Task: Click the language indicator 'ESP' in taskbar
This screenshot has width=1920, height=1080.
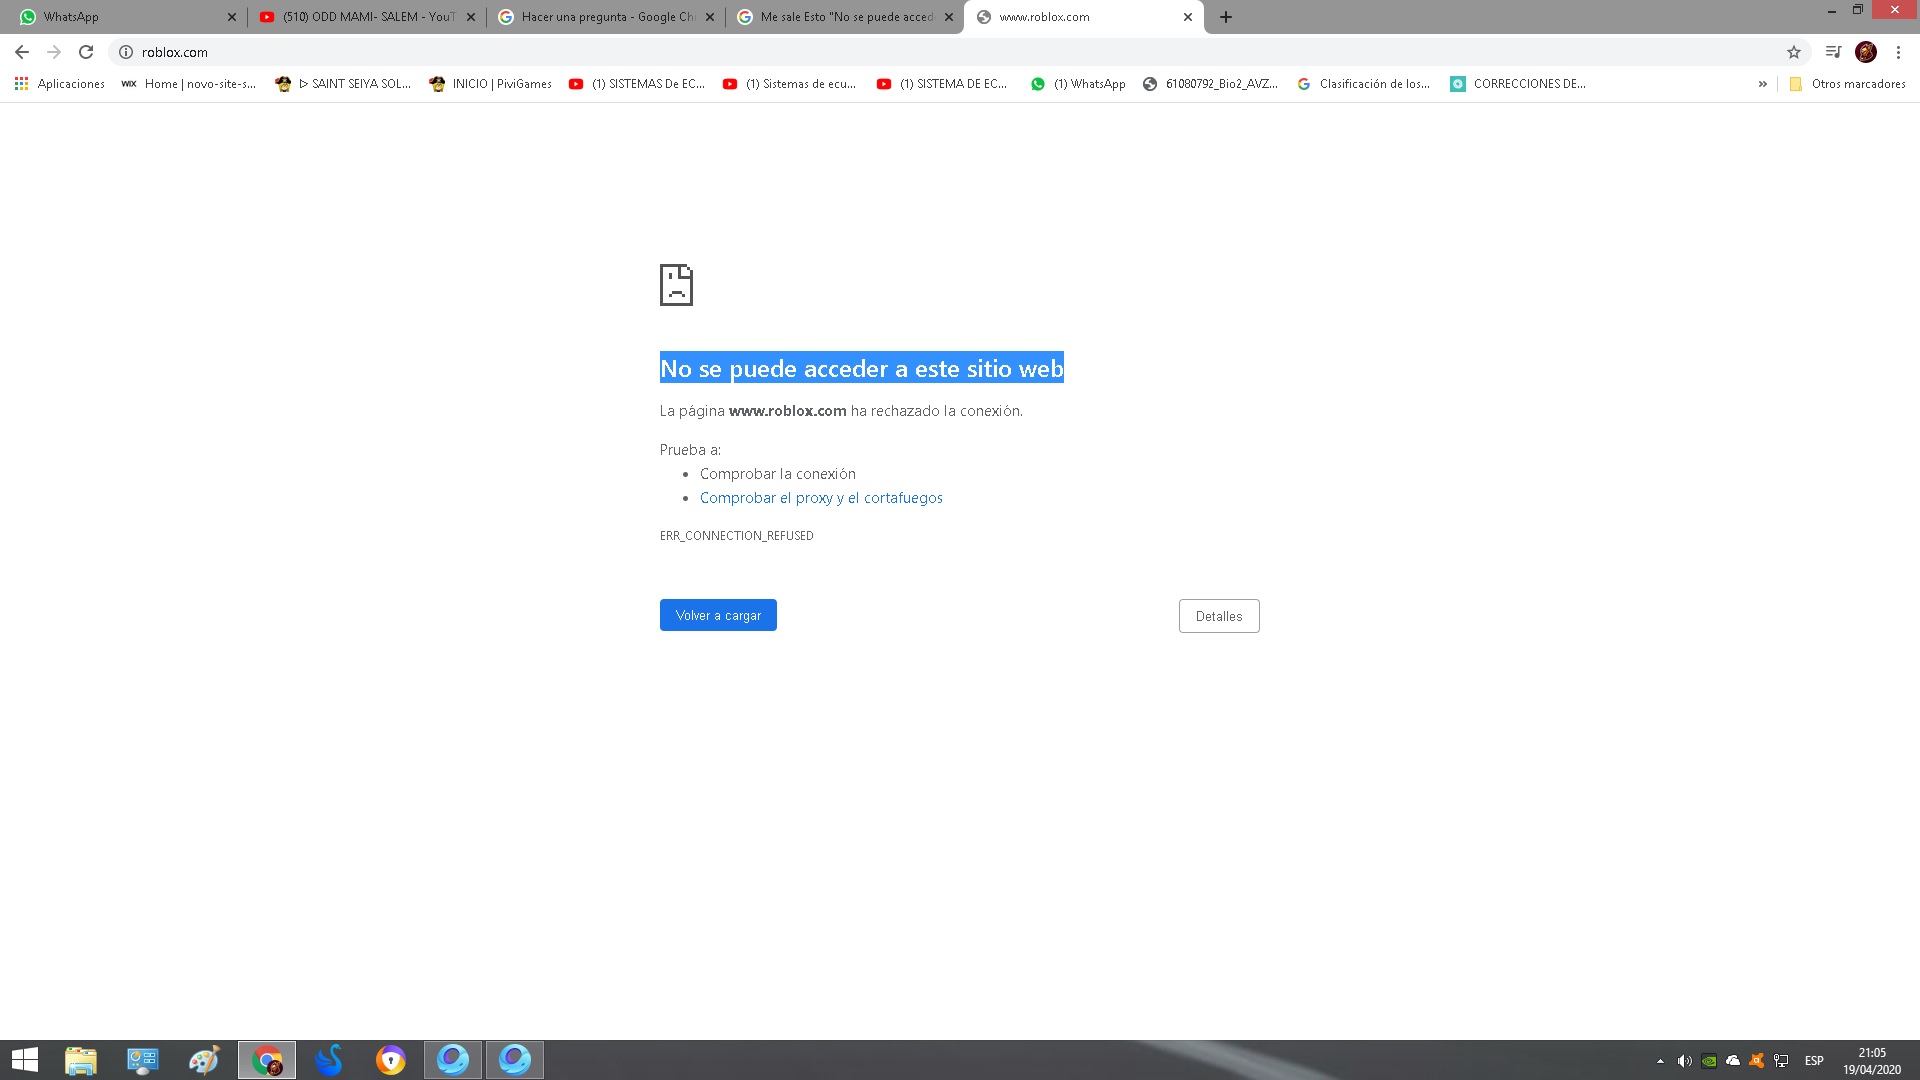Action: pyautogui.click(x=1817, y=1059)
